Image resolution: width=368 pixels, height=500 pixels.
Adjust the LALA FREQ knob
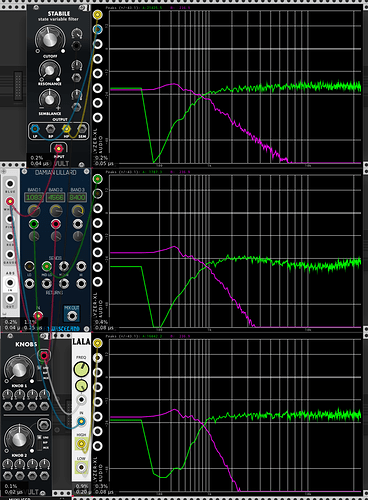pyautogui.click(x=81, y=369)
